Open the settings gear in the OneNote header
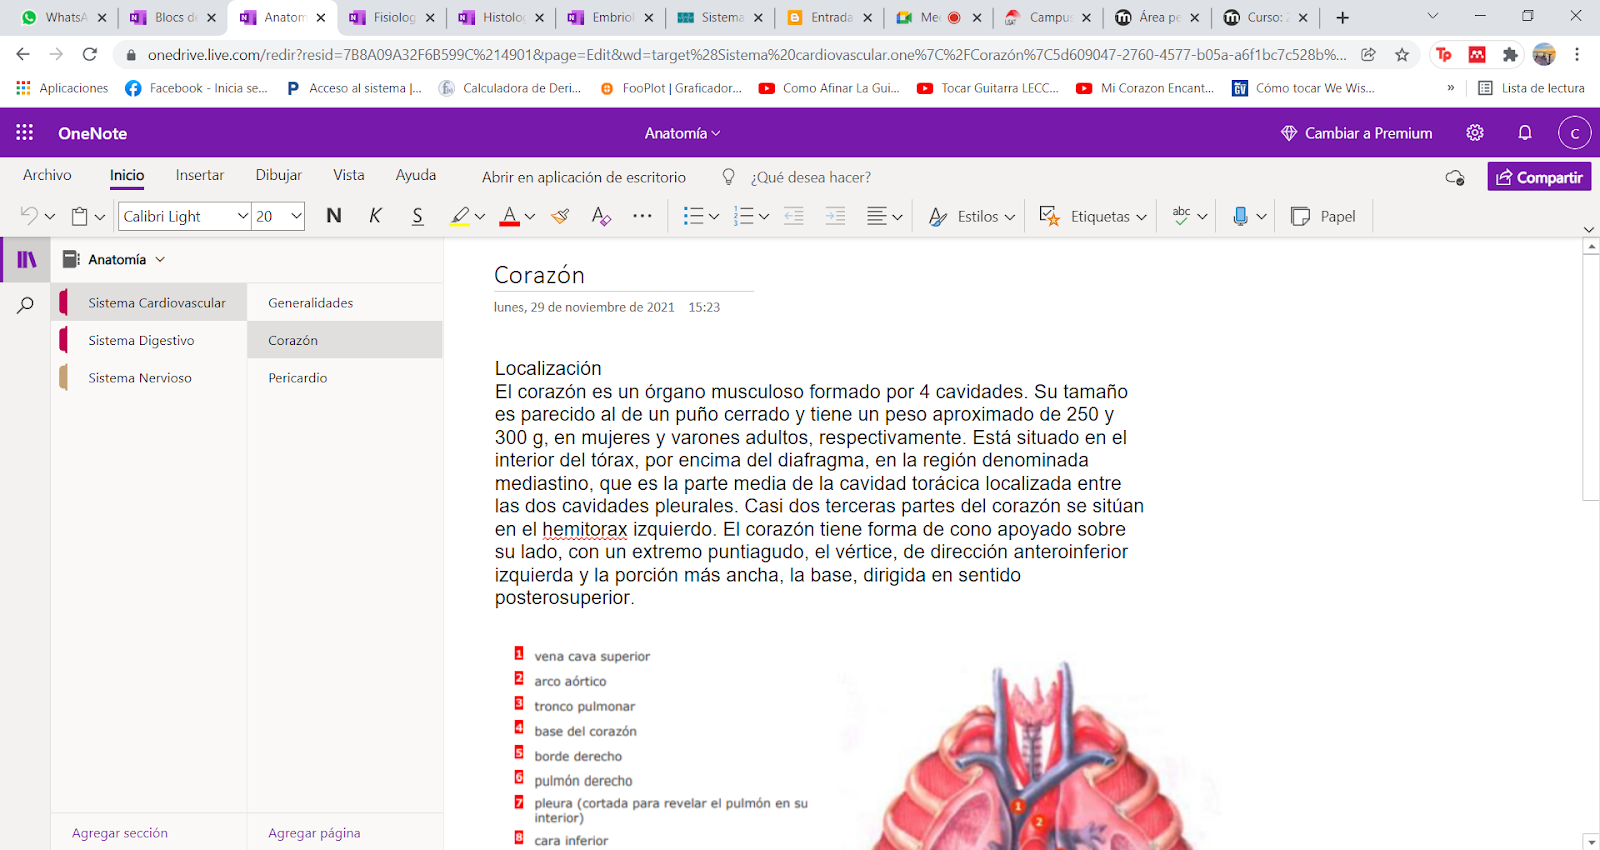 (x=1475, y=133)
